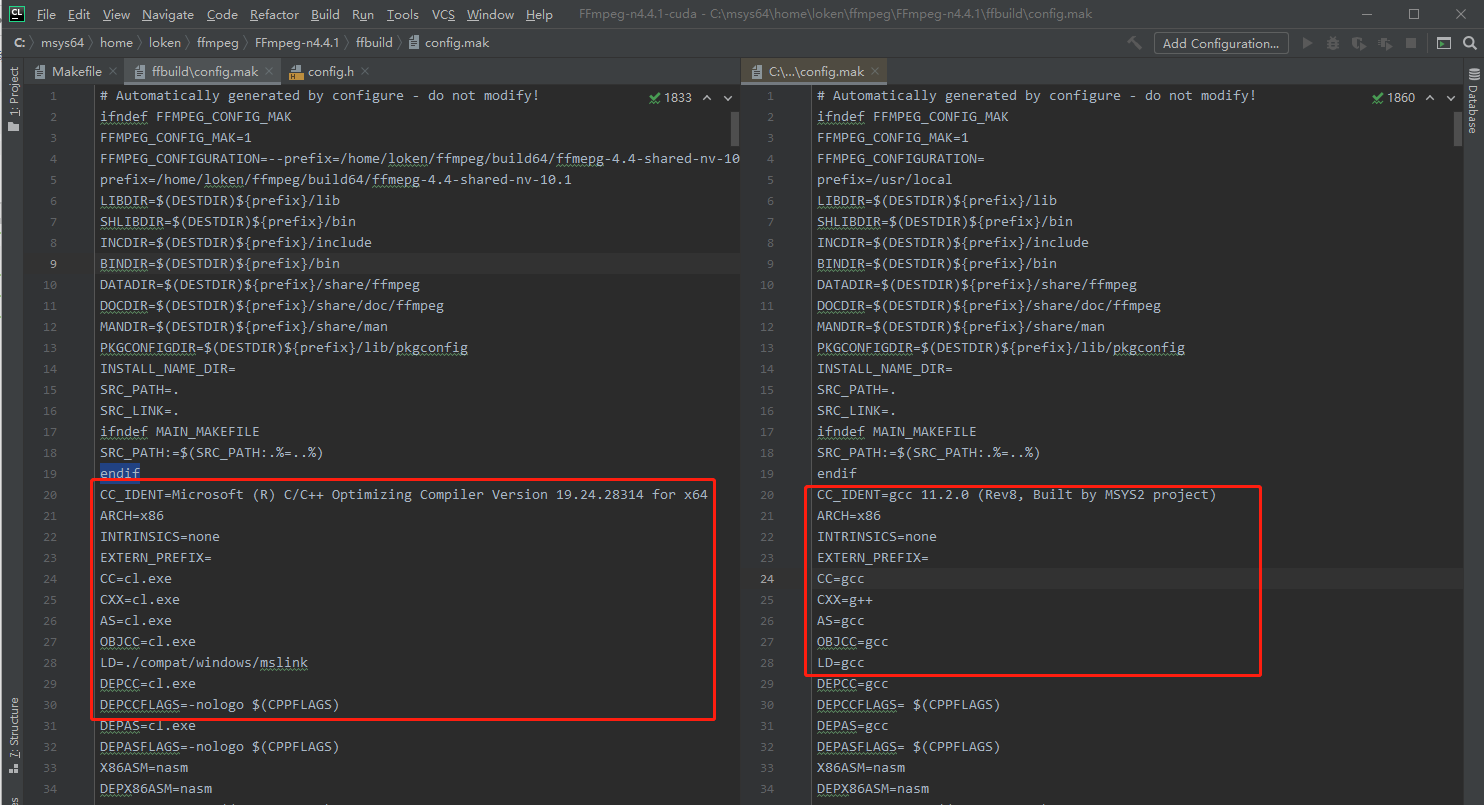Click the right editor vertical scrollbar thumb
1484x805 pixels.
(x=1459, y=128)
